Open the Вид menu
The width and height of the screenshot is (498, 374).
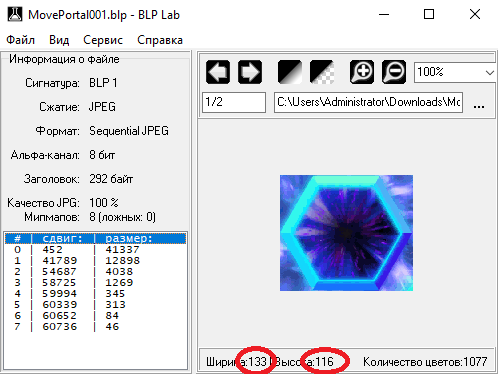tap(59, 40)
